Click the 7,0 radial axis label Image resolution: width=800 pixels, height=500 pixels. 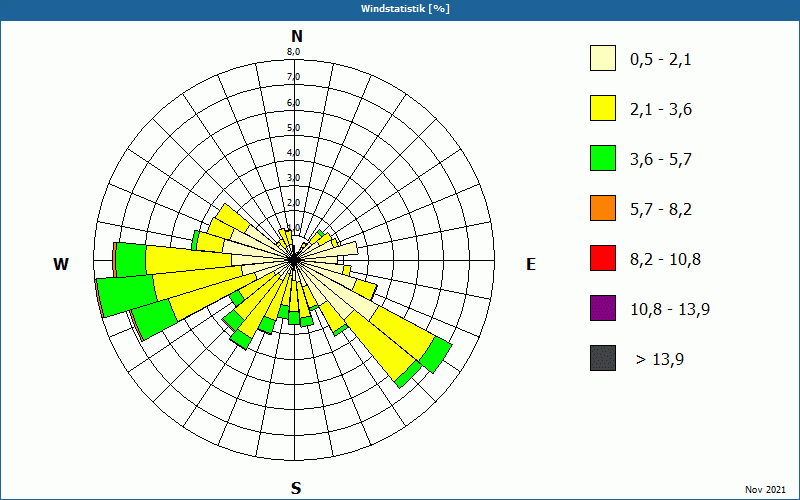[293, 77]
